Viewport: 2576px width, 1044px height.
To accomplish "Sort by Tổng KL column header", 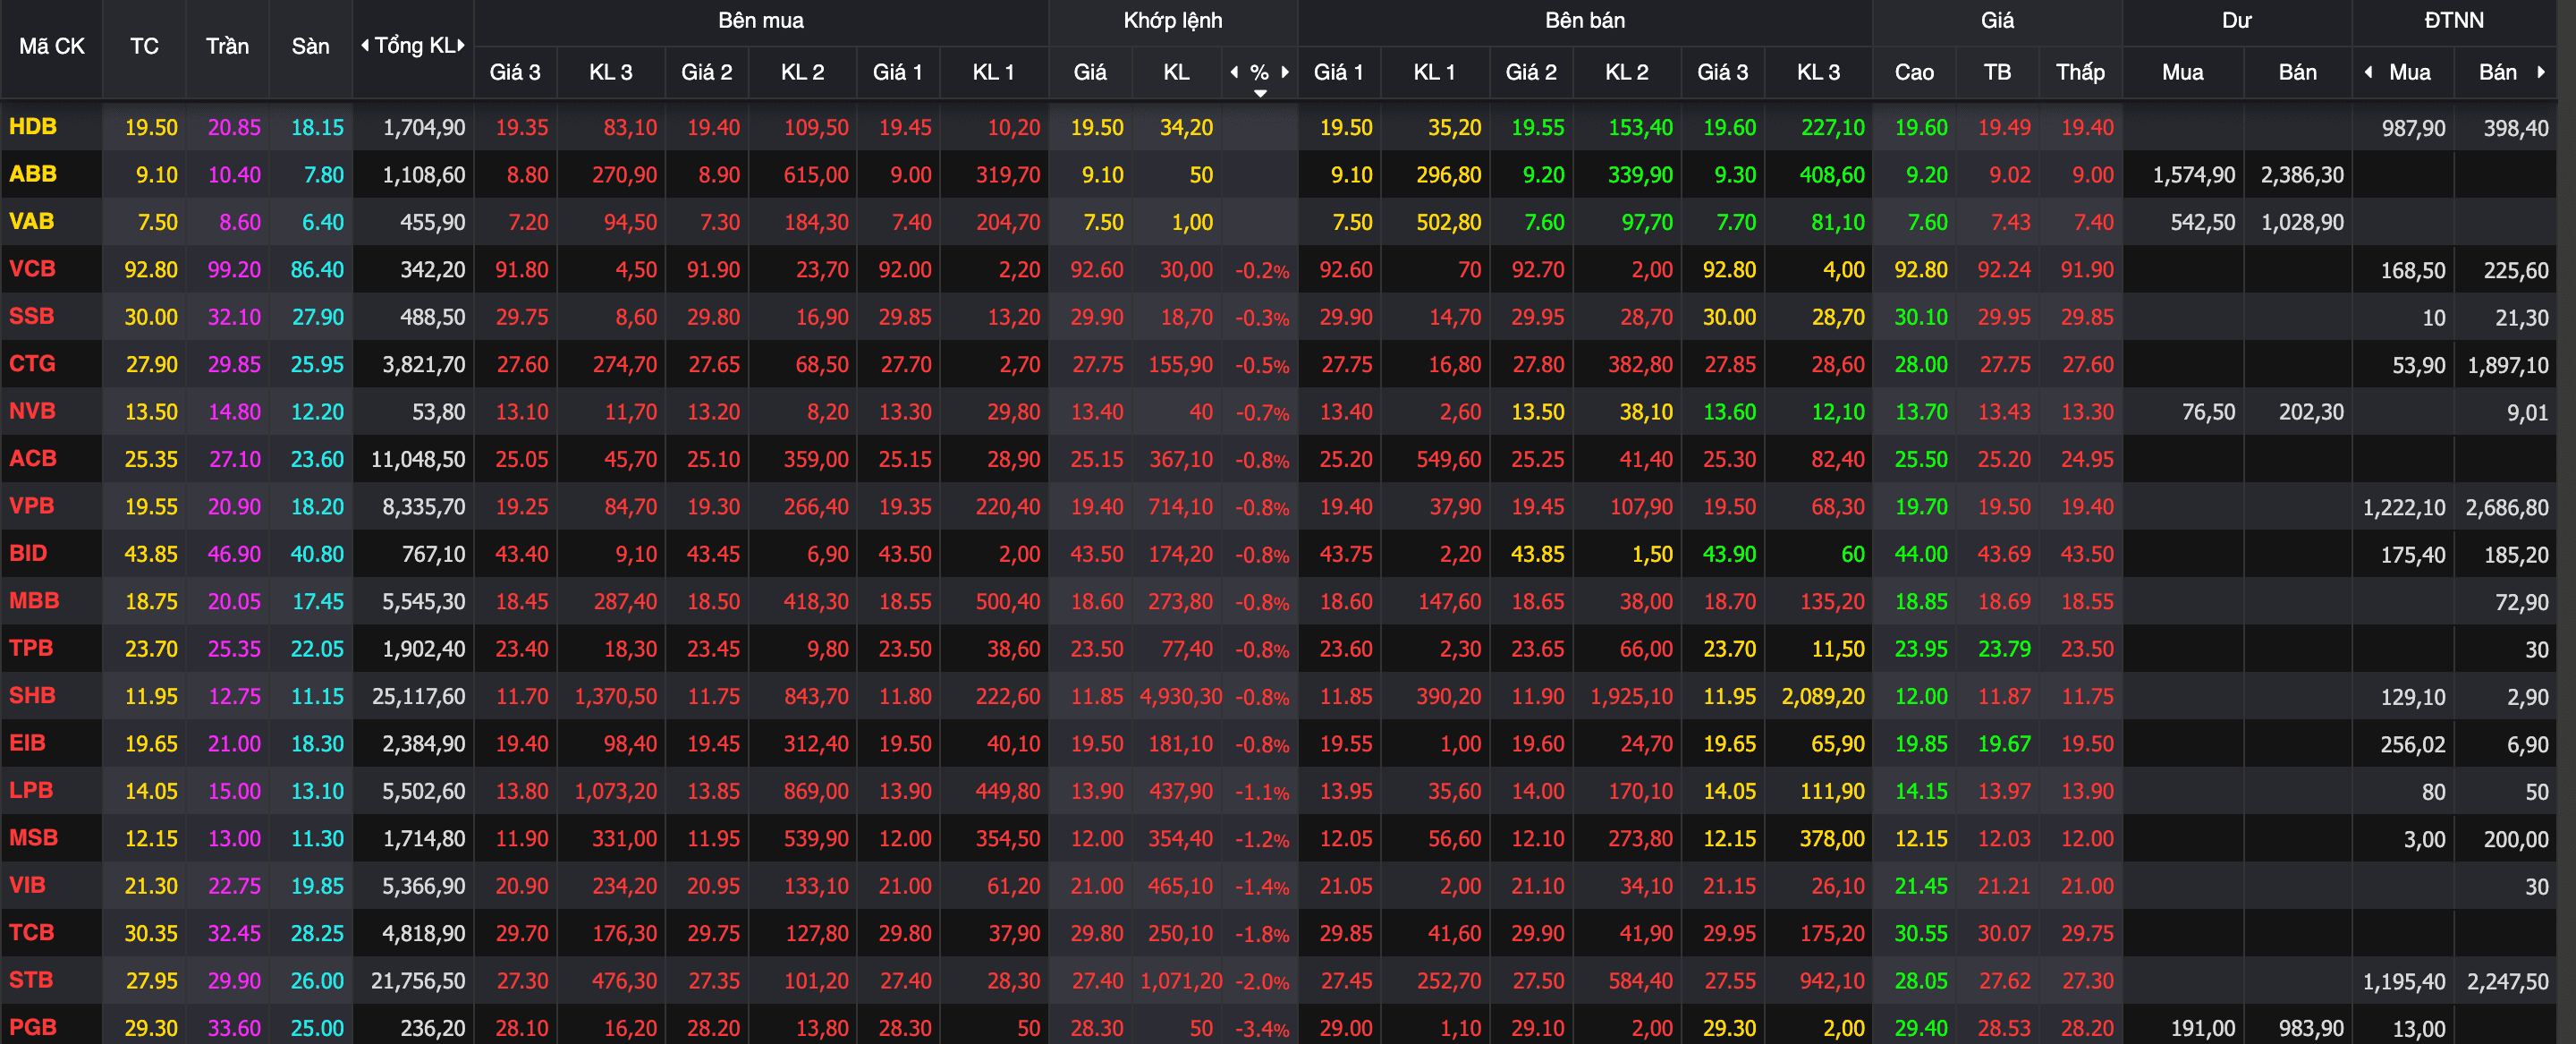I will pos(414,45).
